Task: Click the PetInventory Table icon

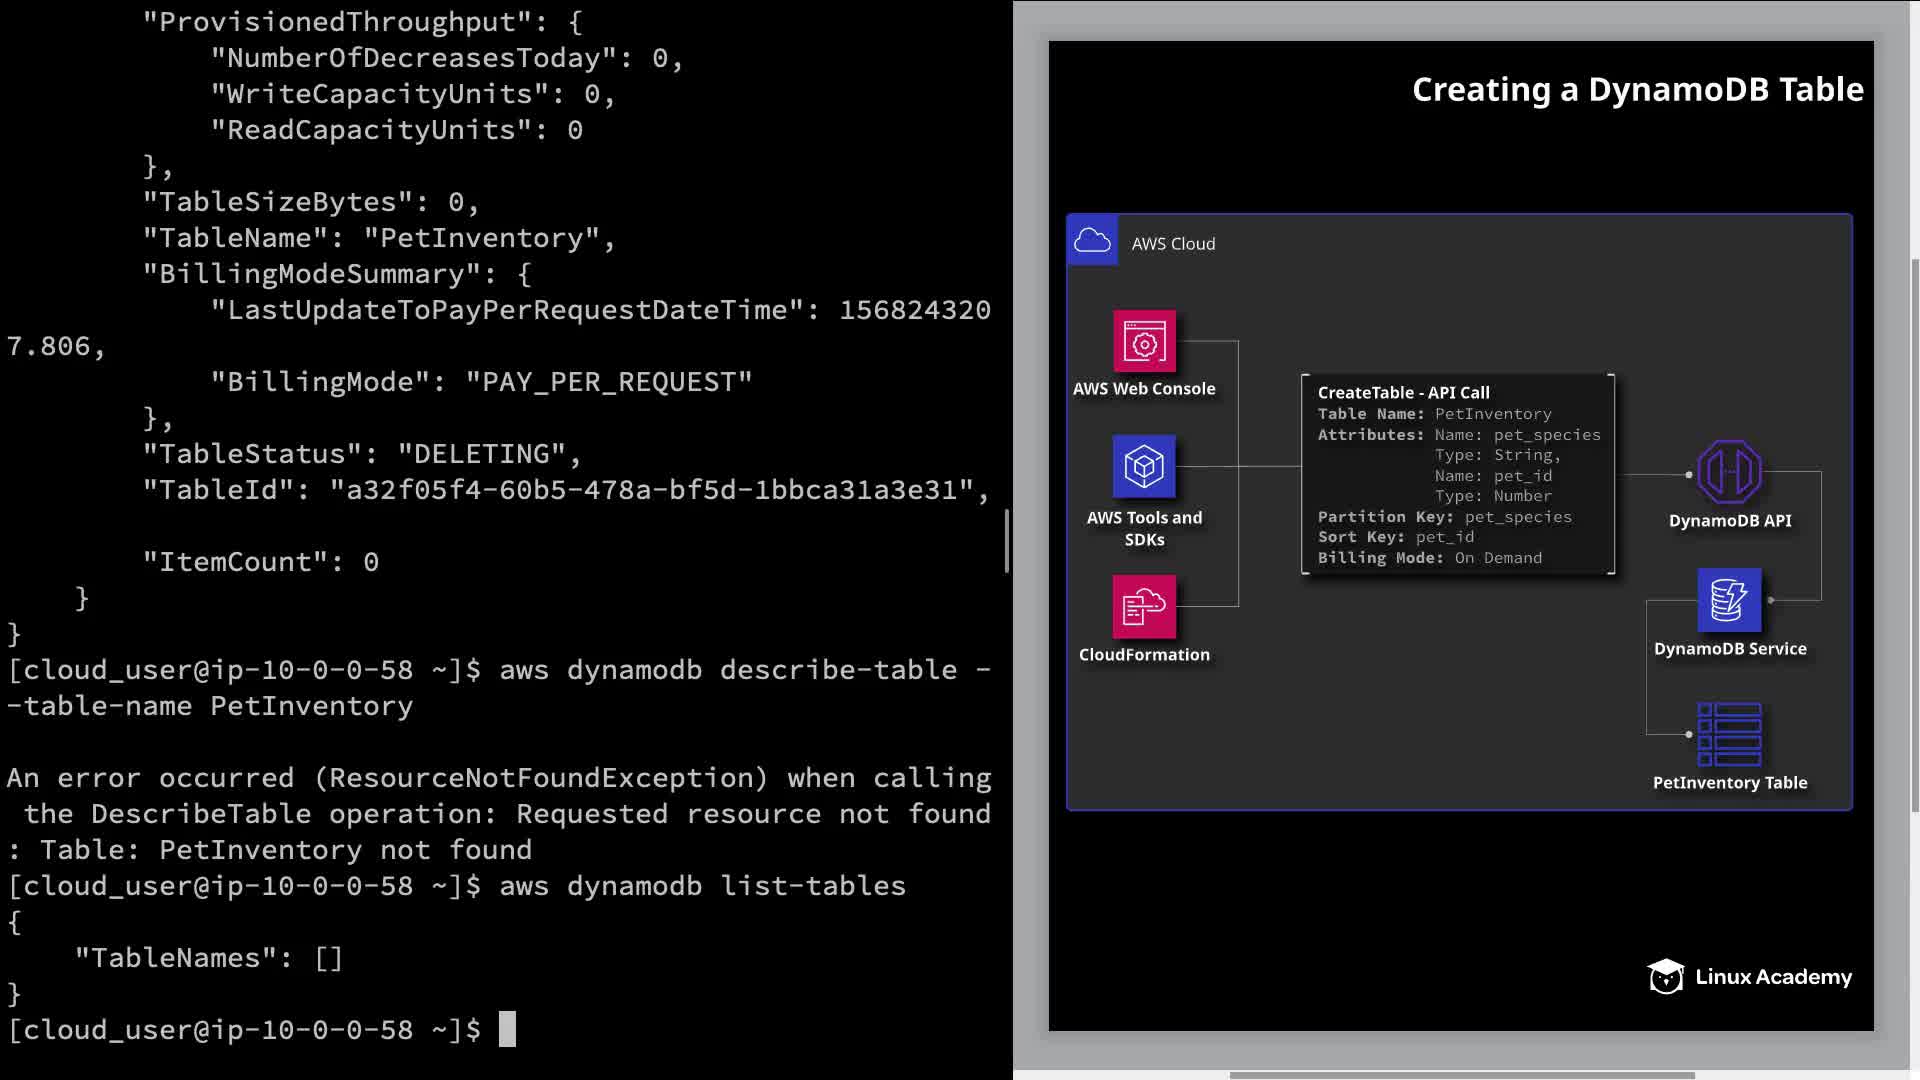Action: (x=1729, y=734)
